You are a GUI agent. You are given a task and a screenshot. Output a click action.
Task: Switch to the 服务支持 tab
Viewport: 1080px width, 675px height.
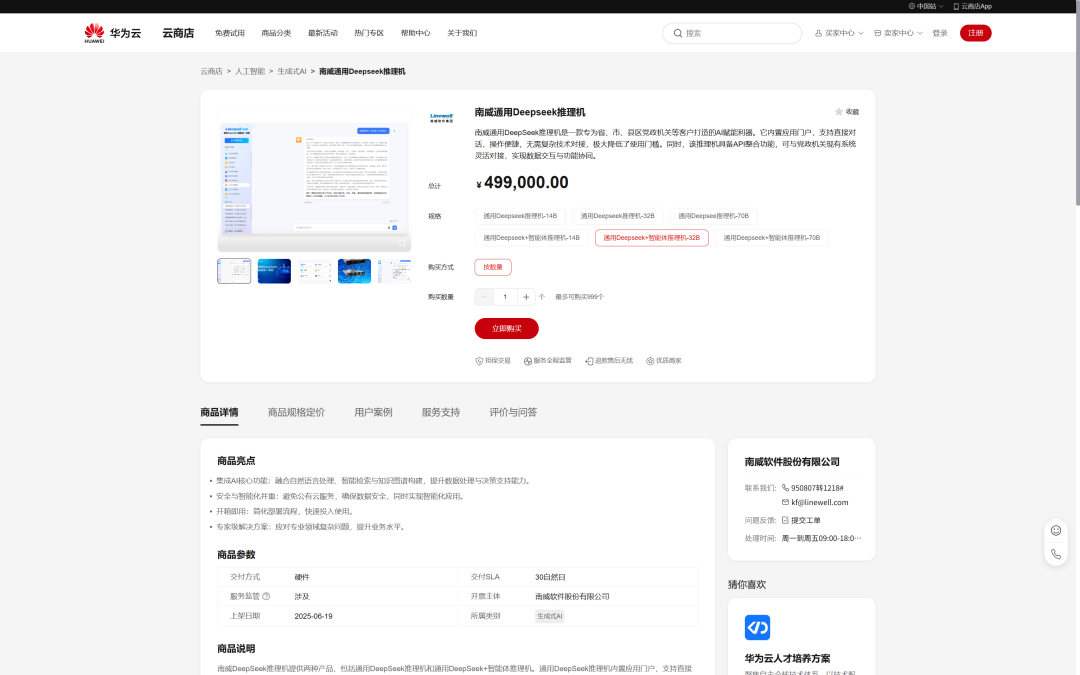(x=441, y=413)
